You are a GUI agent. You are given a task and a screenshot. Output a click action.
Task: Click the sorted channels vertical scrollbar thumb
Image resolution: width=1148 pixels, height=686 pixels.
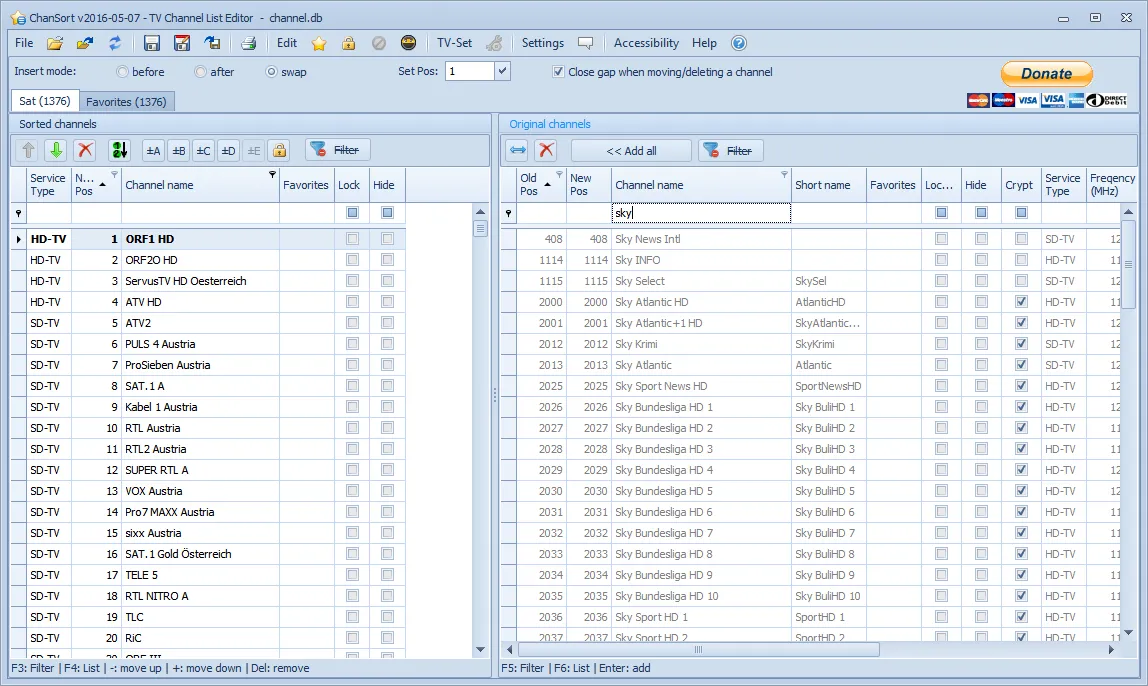(480, 228)
